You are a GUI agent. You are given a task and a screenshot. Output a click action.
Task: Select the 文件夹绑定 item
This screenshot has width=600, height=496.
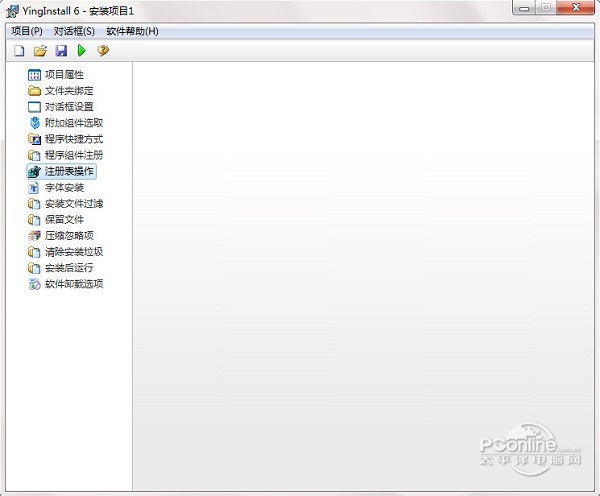click(x=69, y=91)
